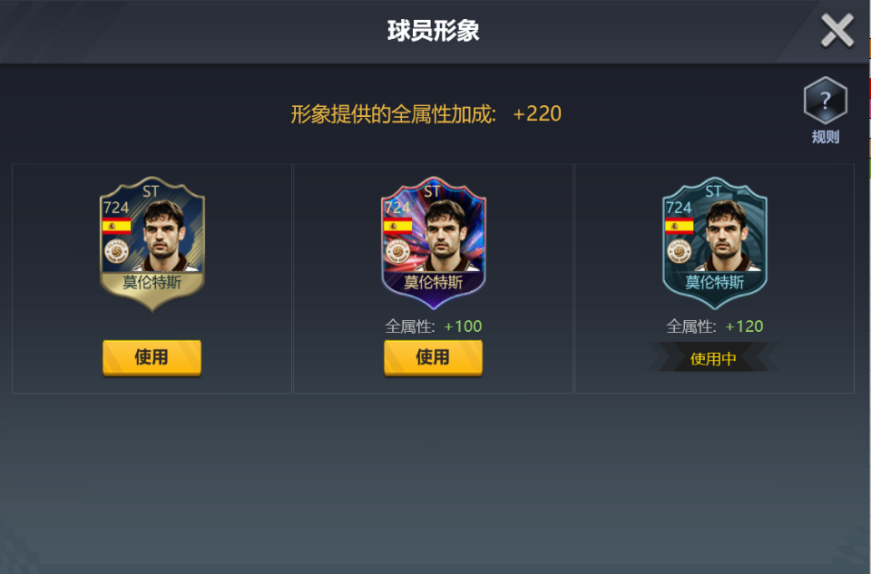The image size is (871, 574).
Task: Click the 全属性 +100 bonus text
Action: coord(433,326)
